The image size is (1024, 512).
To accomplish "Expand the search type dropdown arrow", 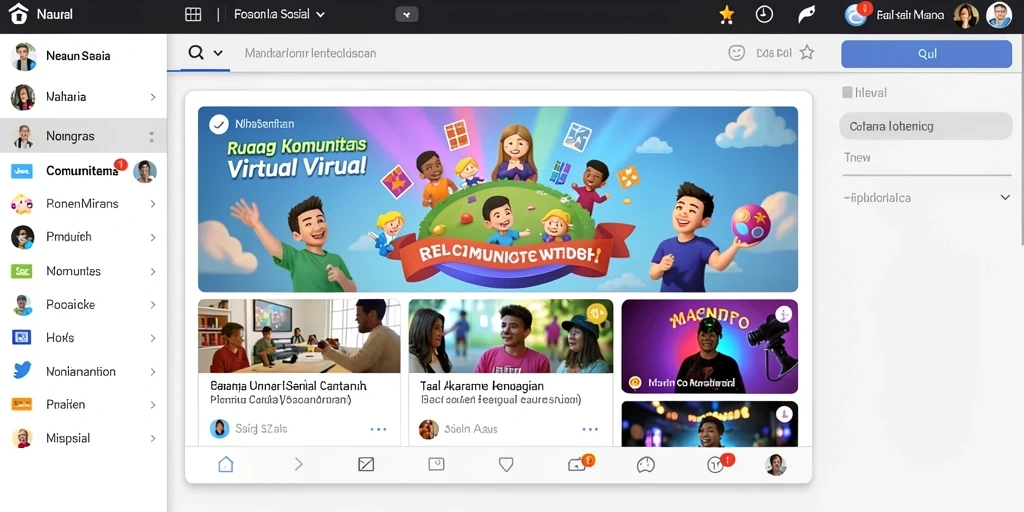I will pyautogui.click(x=218, y=54).
